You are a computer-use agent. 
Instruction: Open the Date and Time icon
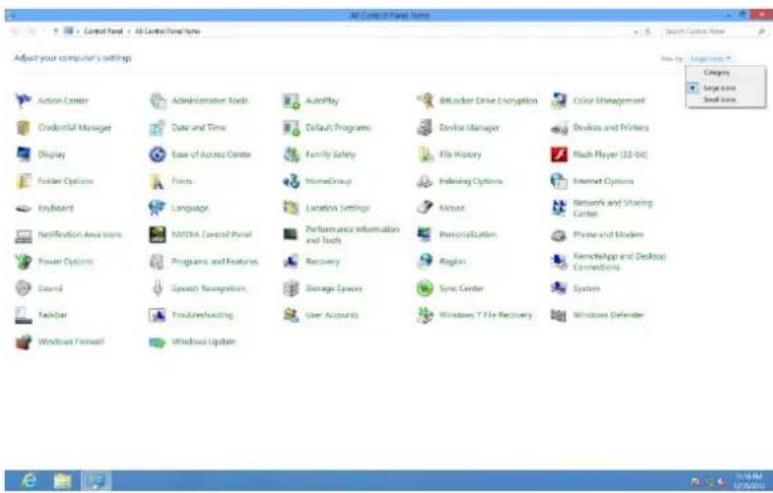(x=158, y=128)
